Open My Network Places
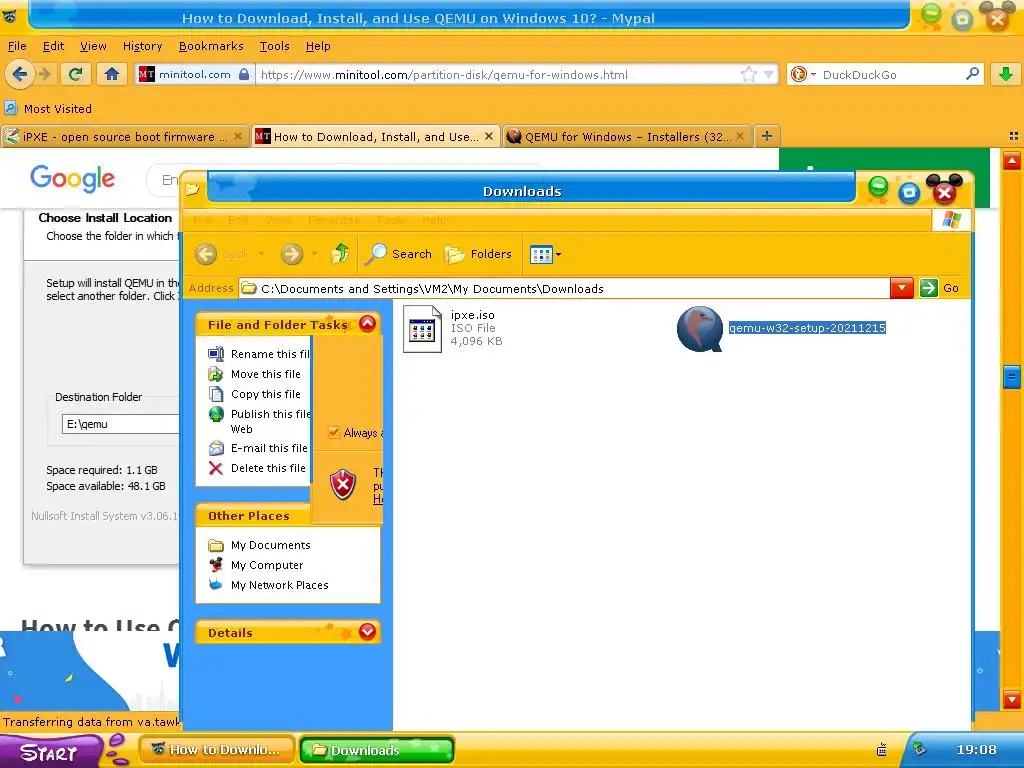The width and height of the screenshot is (1024, 768). coord(268,584)
